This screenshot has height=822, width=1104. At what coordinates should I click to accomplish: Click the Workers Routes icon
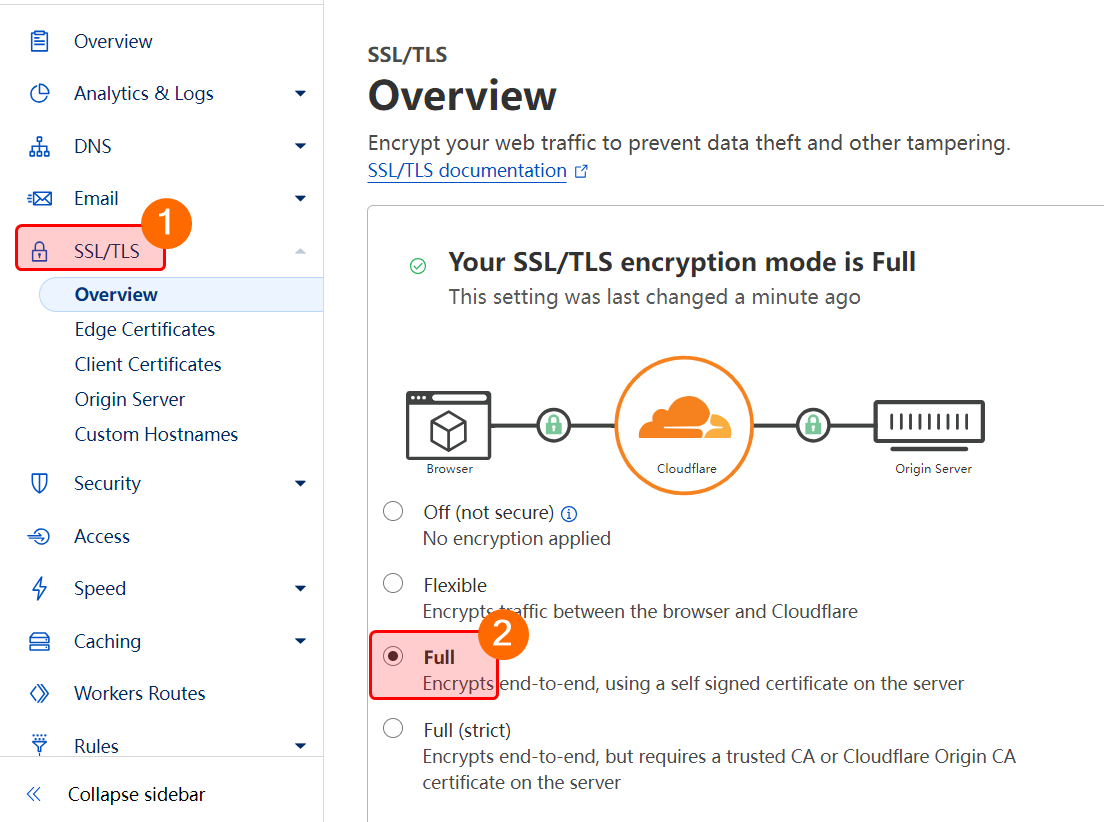click(x=39, y=694)
